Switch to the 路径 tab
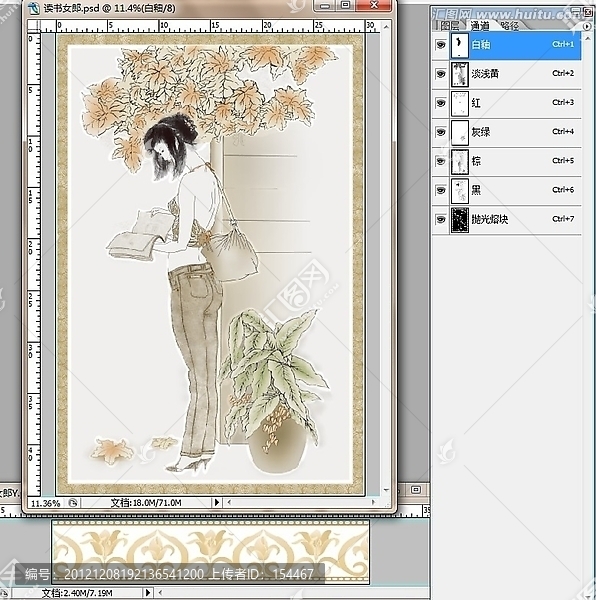Screen dimensions: 596x600 click(510, 26)
